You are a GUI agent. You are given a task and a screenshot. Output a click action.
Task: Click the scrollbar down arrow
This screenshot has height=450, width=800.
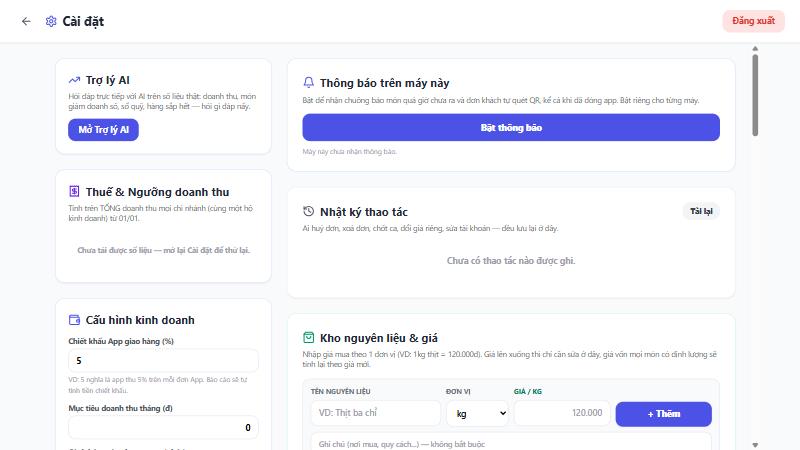click(x=755, y=445)
